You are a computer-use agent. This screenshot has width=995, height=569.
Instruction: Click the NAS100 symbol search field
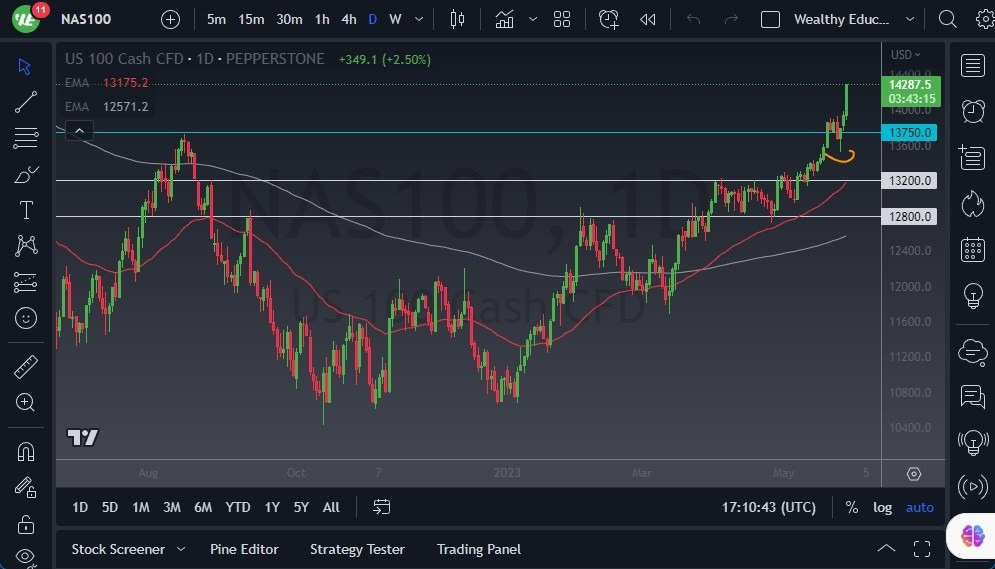[86, 20]
